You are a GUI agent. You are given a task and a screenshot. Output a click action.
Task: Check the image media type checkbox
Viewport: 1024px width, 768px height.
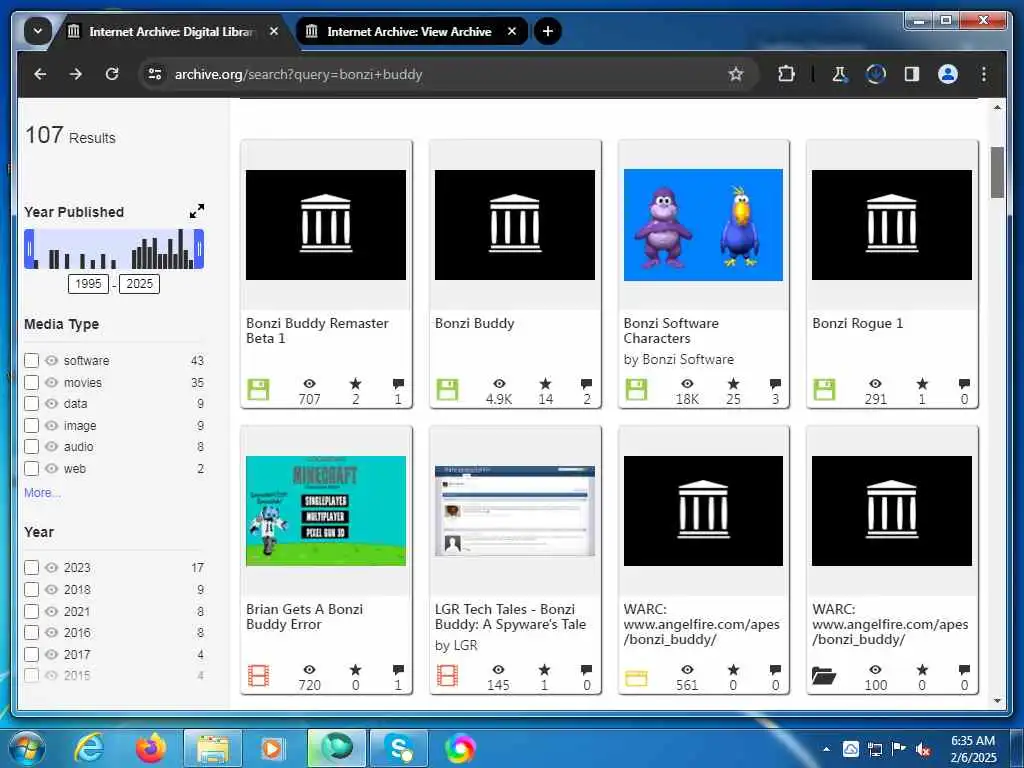coord(31,425)
